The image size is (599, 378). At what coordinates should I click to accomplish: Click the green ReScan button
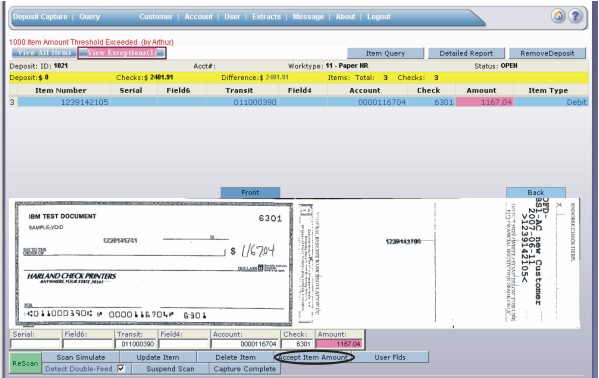25,363
